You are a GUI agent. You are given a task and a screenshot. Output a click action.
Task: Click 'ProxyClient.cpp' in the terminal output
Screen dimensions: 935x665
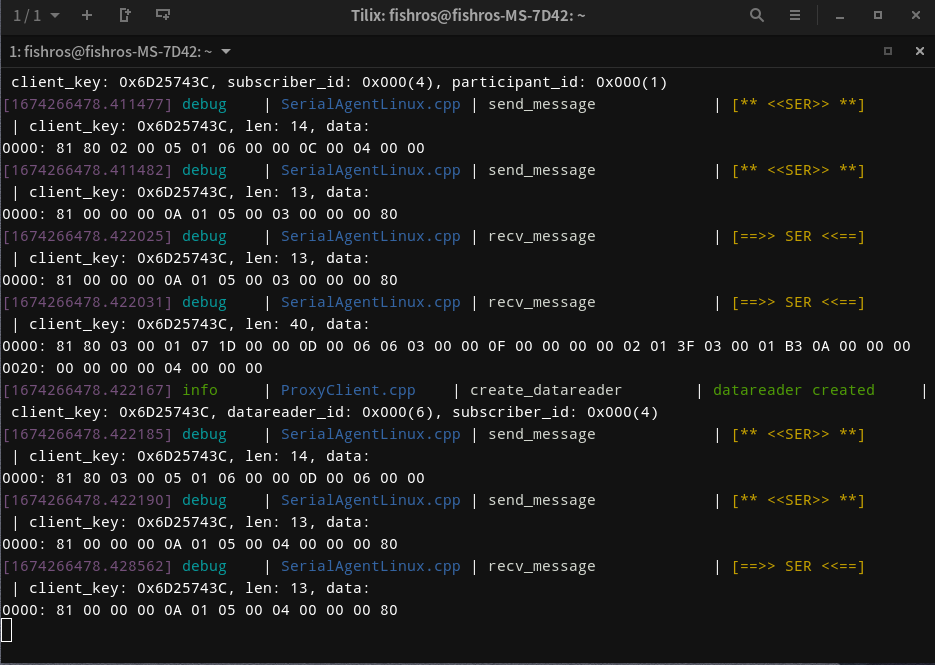[348, 390]
